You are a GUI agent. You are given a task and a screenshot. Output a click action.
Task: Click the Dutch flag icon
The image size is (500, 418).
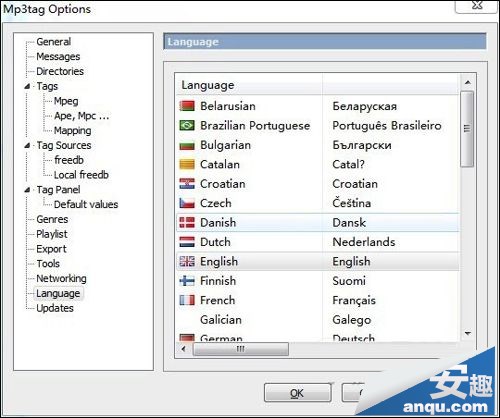[187, 242]
